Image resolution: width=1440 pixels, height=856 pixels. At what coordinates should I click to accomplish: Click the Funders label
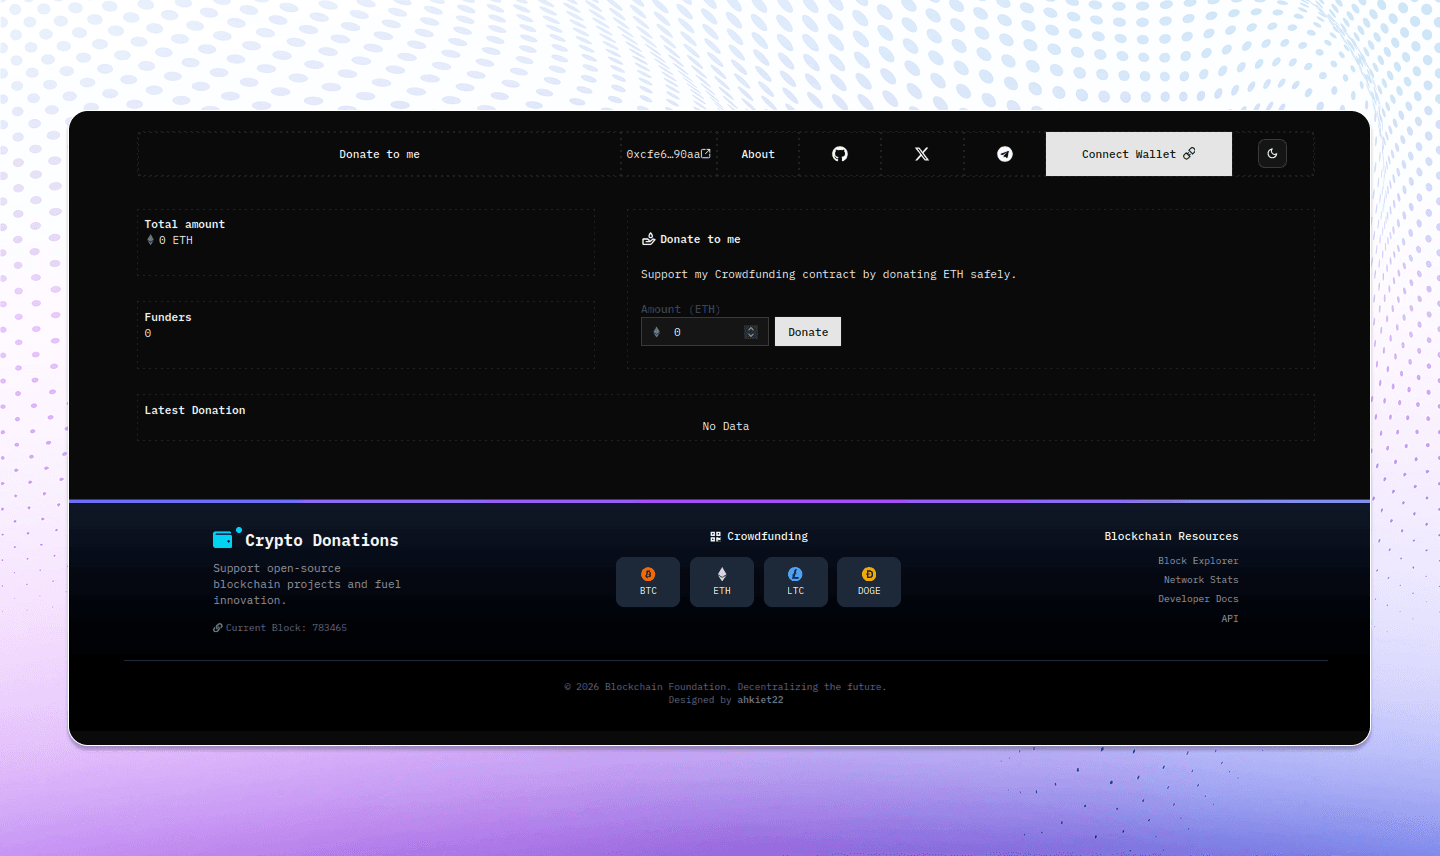(x=168, y=317)
